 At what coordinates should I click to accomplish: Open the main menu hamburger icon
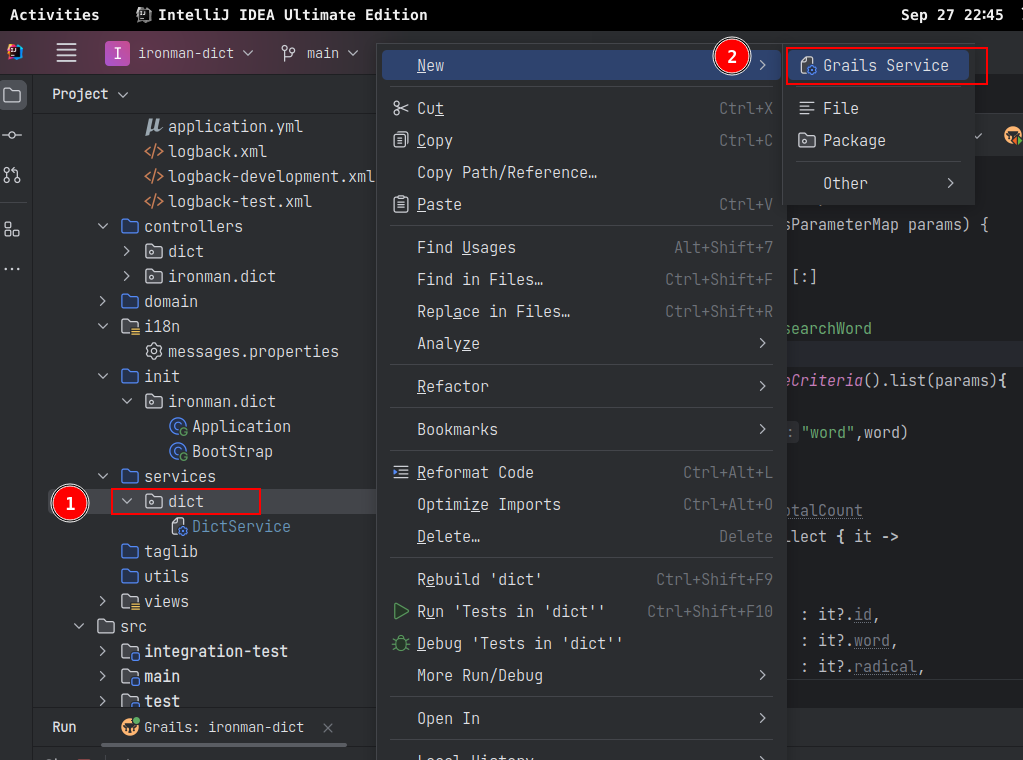[x=66, y=53]
